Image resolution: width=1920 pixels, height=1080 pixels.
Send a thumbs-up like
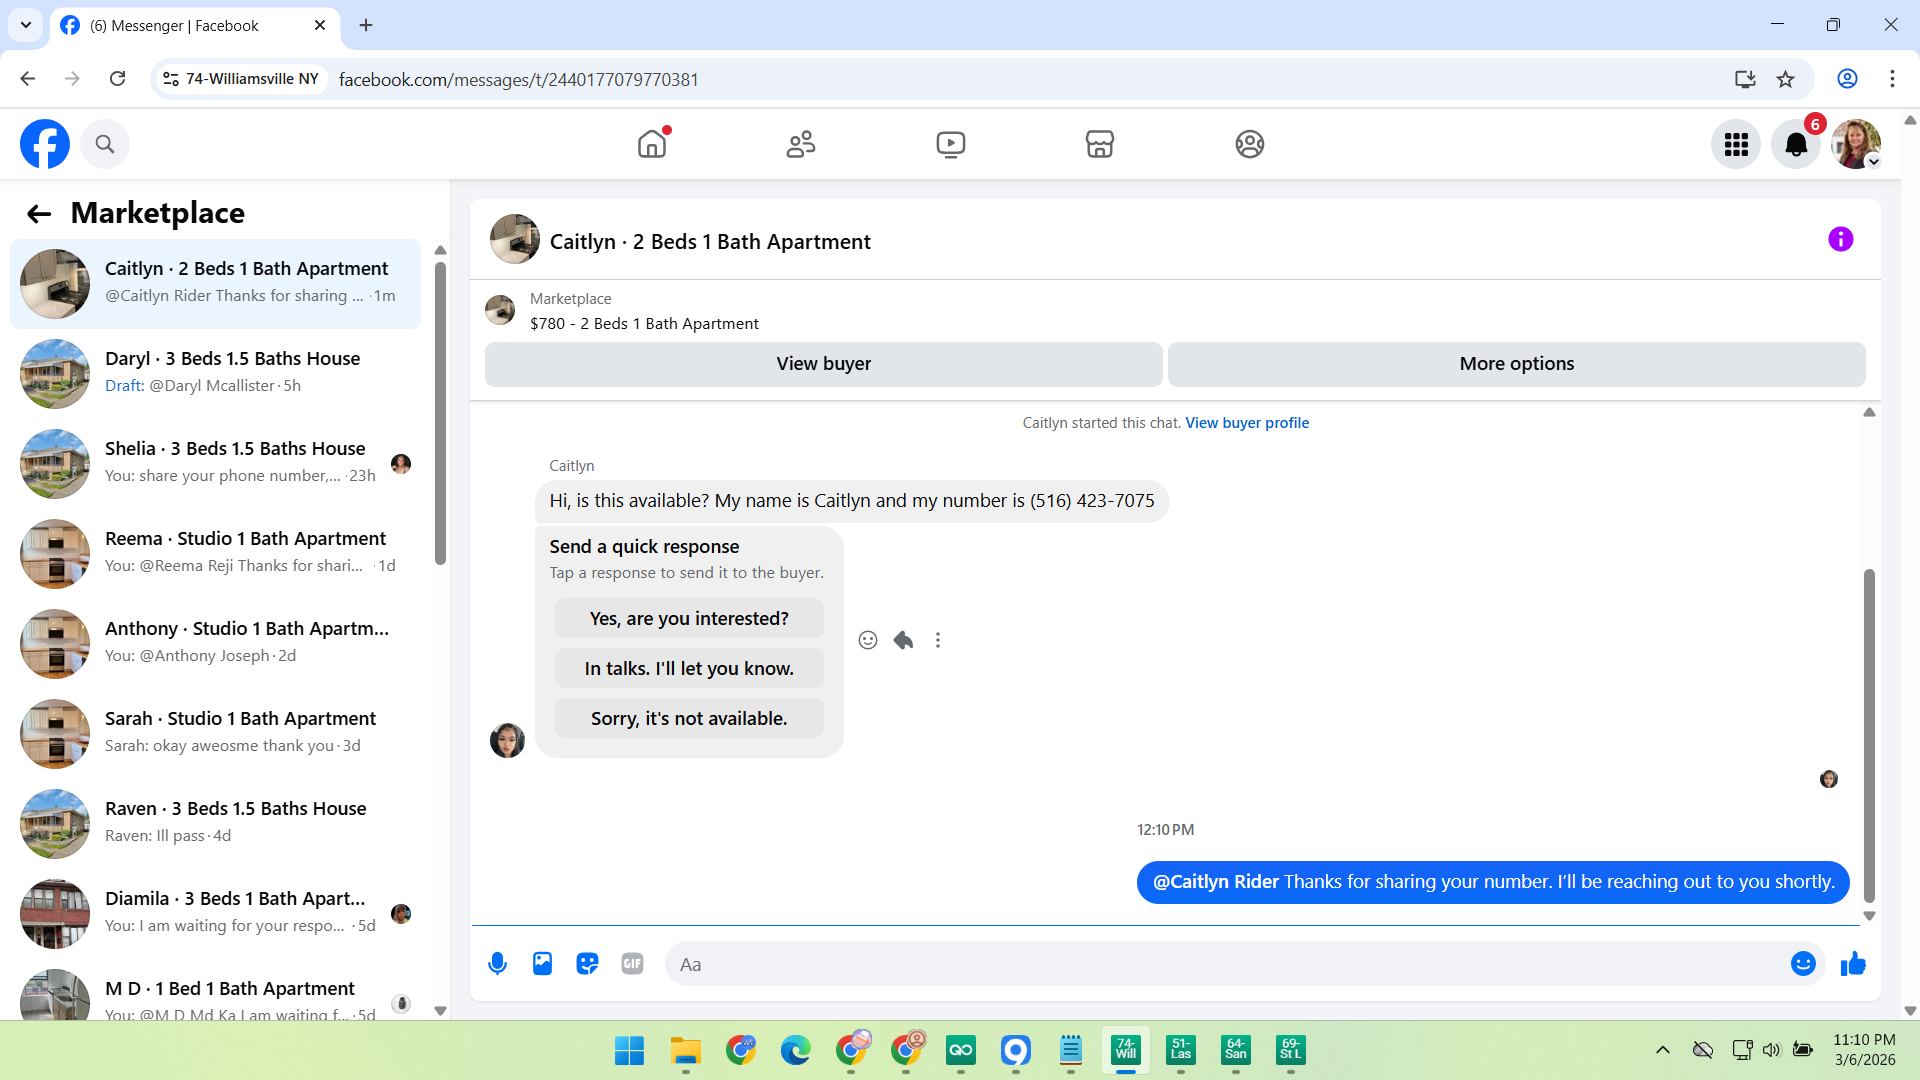tap(1853, 964)
